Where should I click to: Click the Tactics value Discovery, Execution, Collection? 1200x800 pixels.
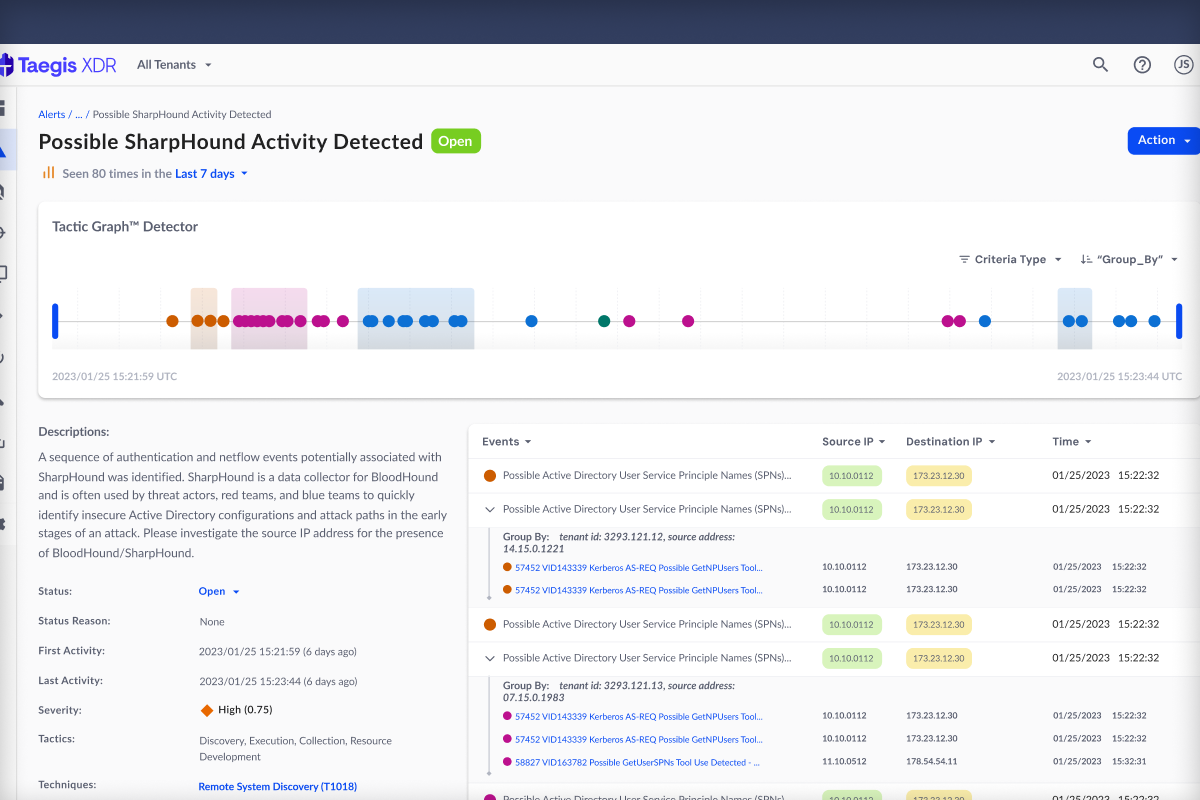296,748
